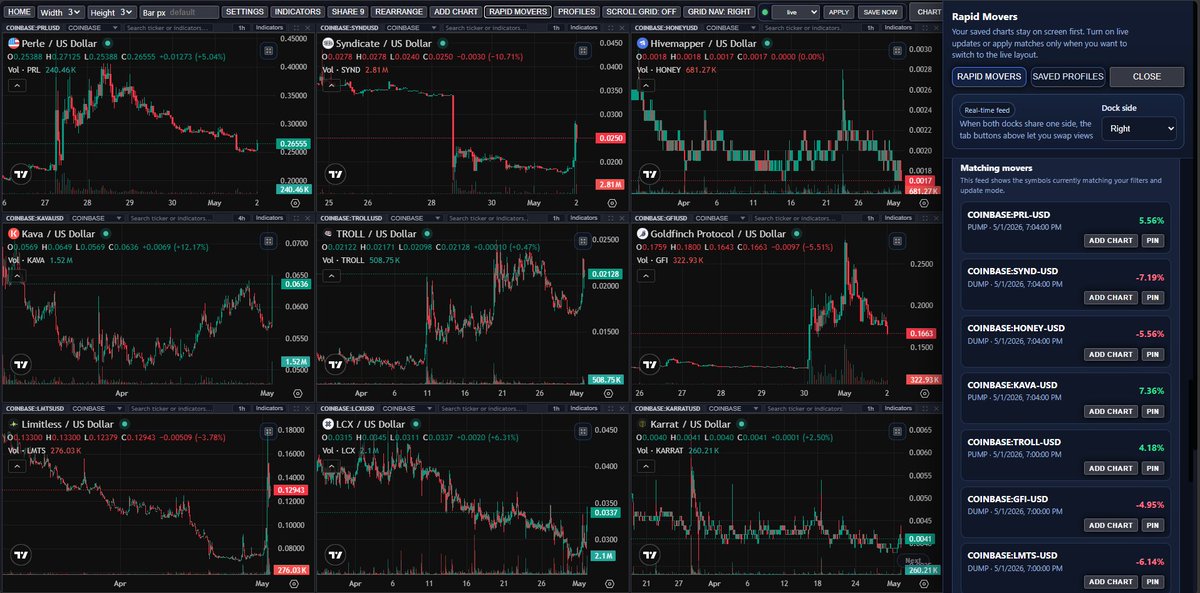Click market status dot beside Kava title

click(x=104, y=234)
